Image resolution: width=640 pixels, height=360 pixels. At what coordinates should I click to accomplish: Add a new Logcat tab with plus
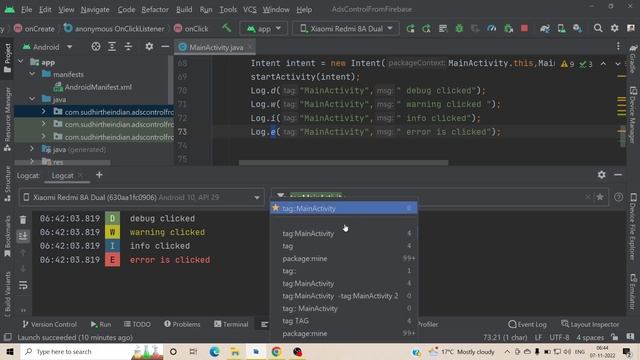click(99, 175)
